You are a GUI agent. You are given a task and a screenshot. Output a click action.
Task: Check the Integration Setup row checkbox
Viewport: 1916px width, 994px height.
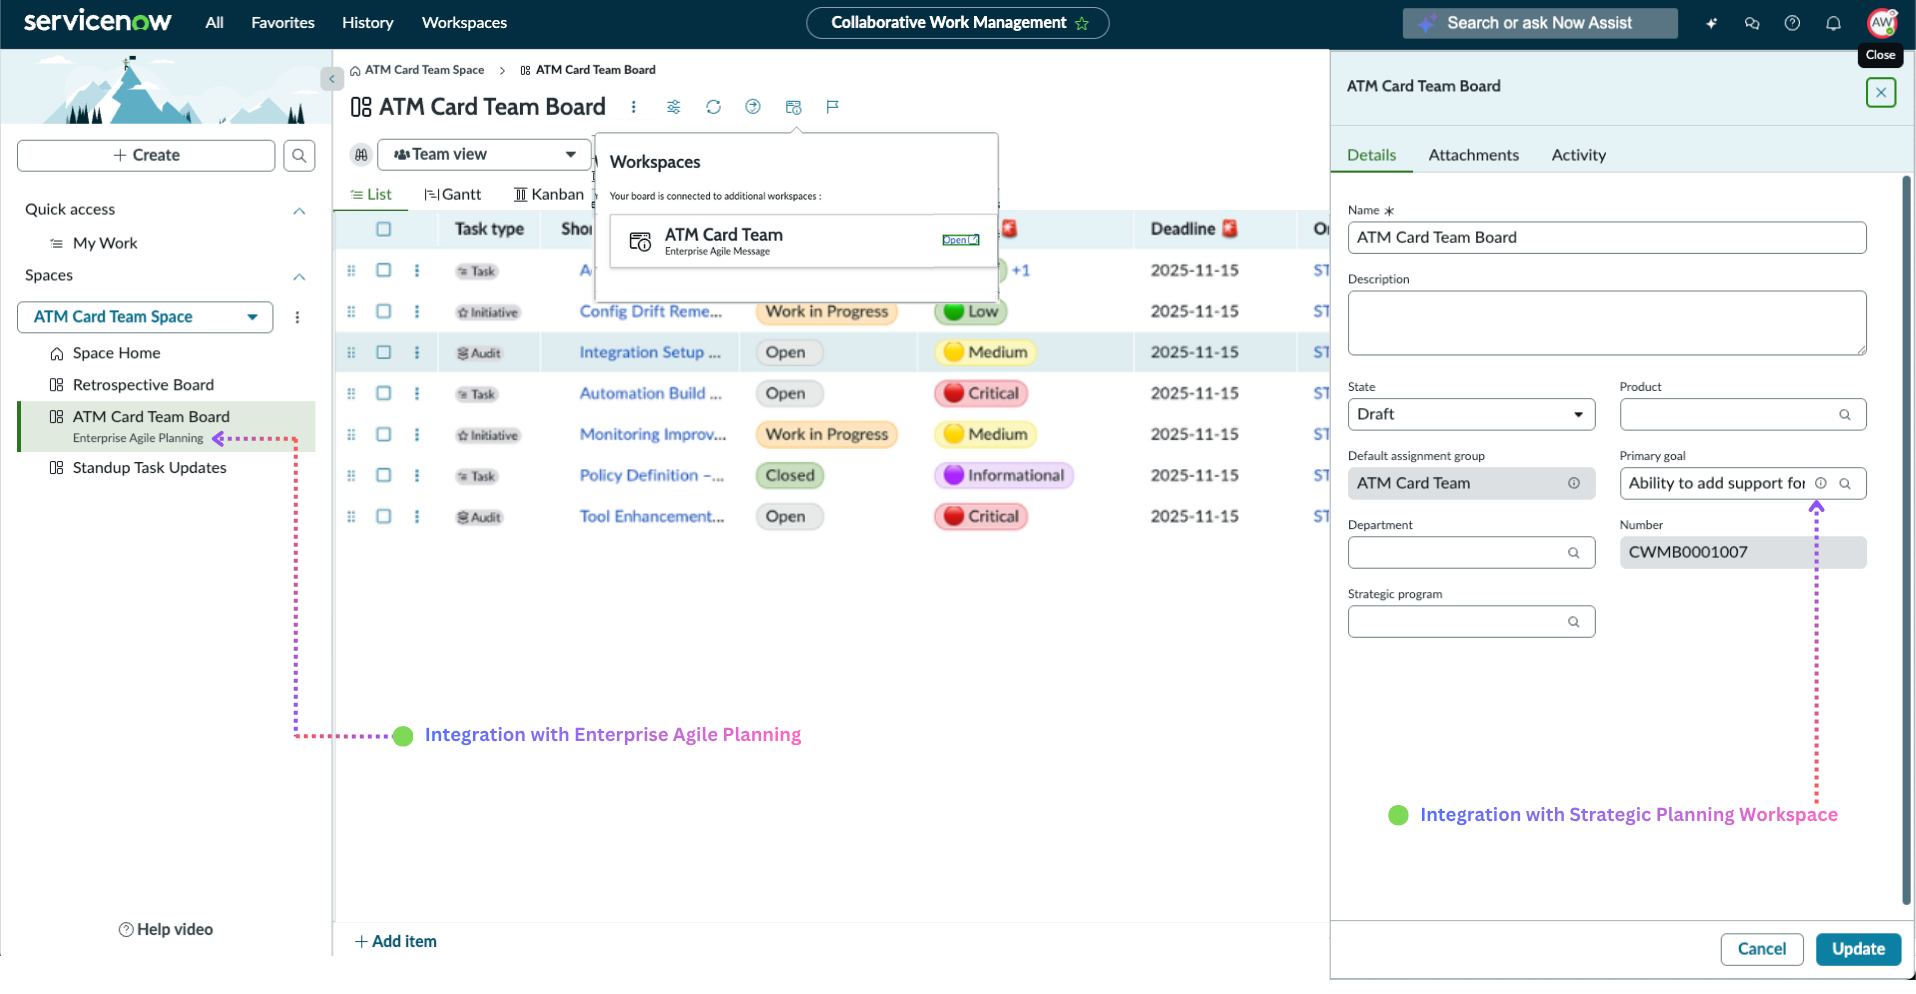click(384, 352)
